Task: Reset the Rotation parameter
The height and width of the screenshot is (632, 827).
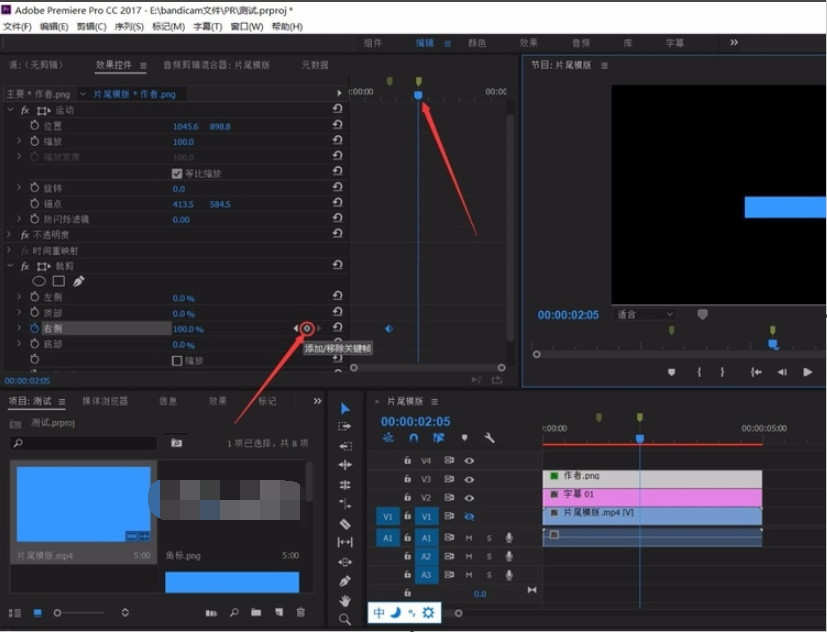Action: click(x=338, y=187)
